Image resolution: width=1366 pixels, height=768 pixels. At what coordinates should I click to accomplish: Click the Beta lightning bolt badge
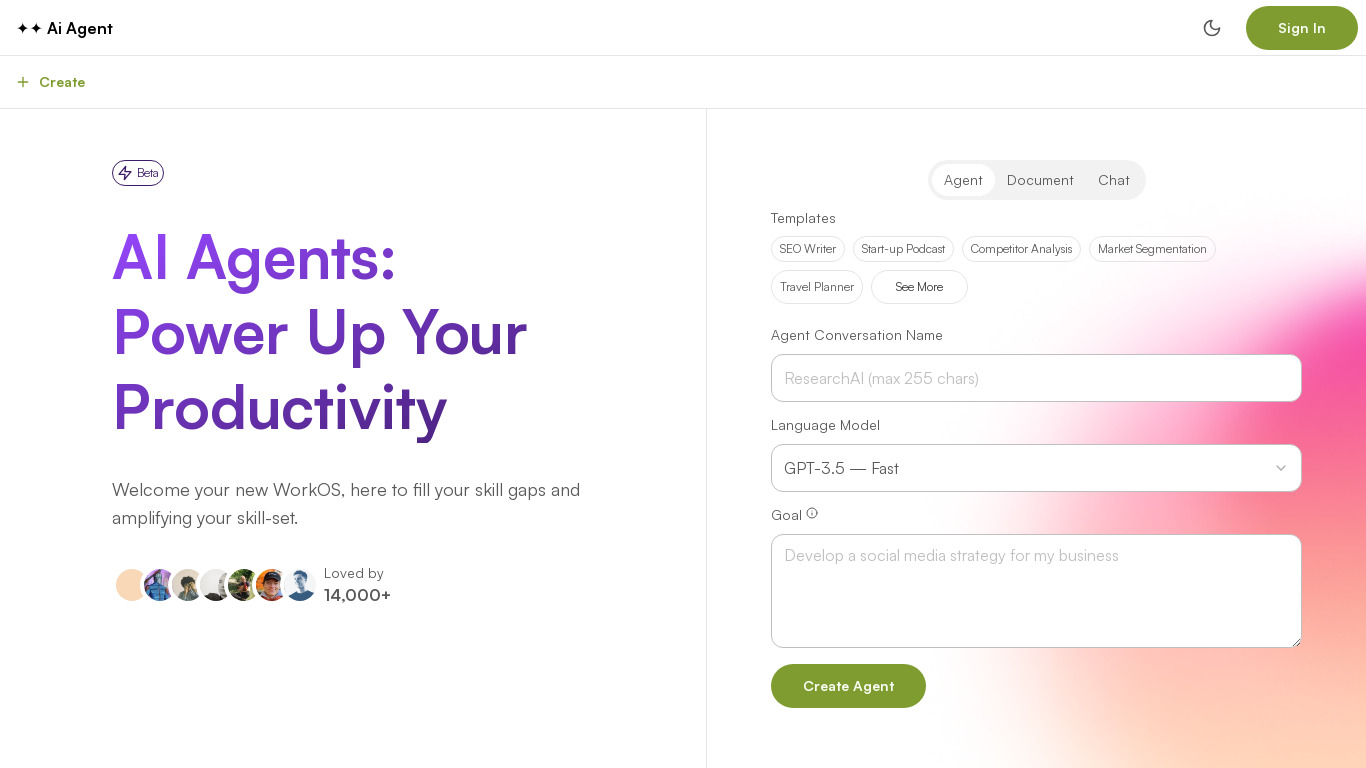[138, 173]
